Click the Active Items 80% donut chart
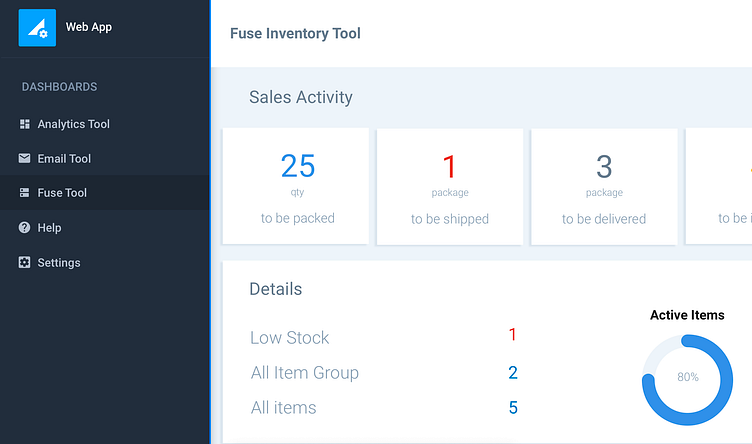This screenshot has width=752, height=444. (x=687, y=378)
